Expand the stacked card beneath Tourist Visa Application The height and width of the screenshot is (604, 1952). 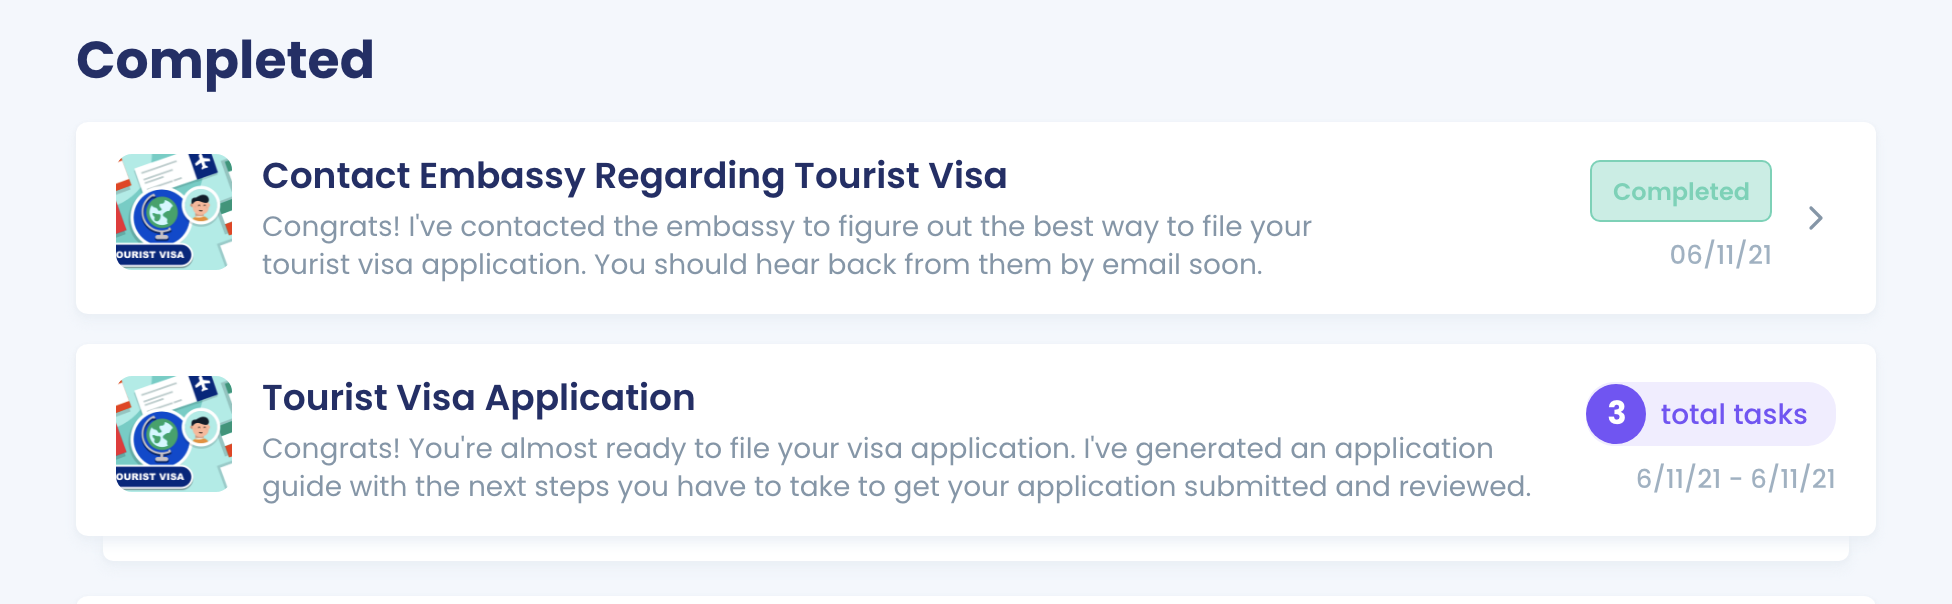click(975, 549)
